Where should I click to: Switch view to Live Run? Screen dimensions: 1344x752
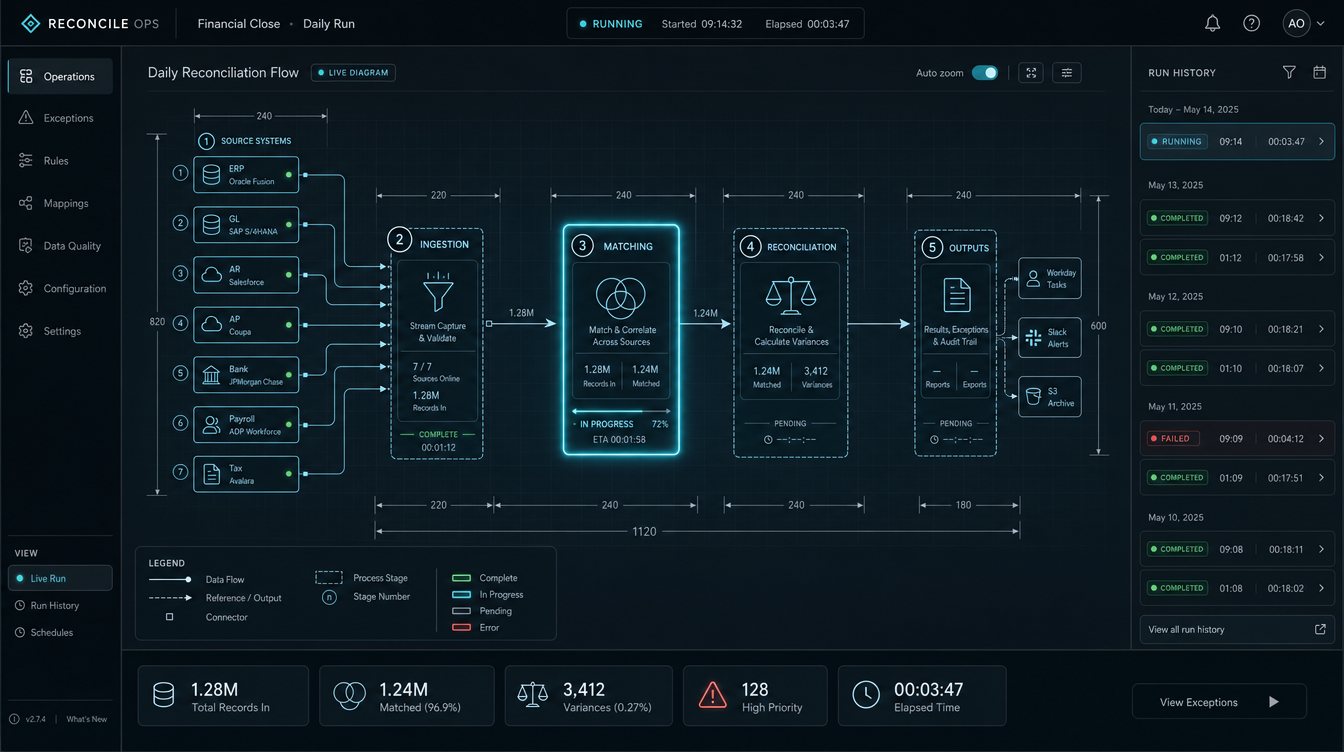(60, 578)
